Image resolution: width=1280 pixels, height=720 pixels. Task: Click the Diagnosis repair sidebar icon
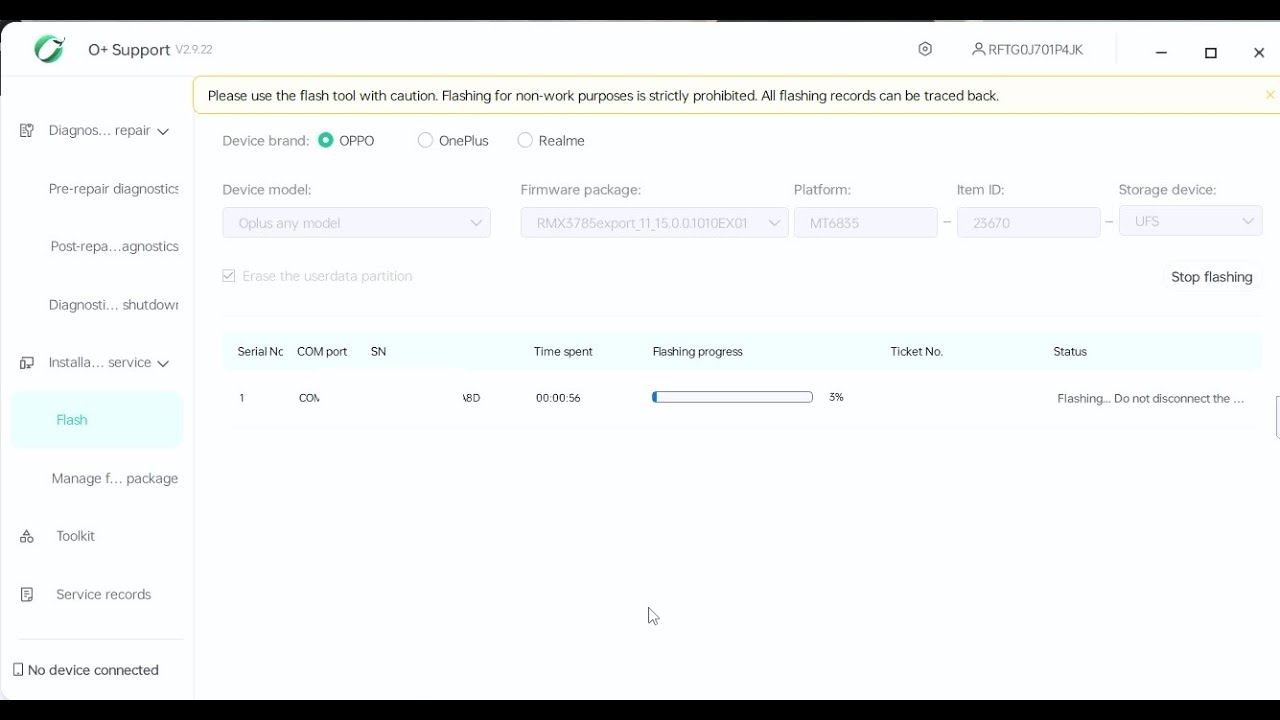point(27,130)
